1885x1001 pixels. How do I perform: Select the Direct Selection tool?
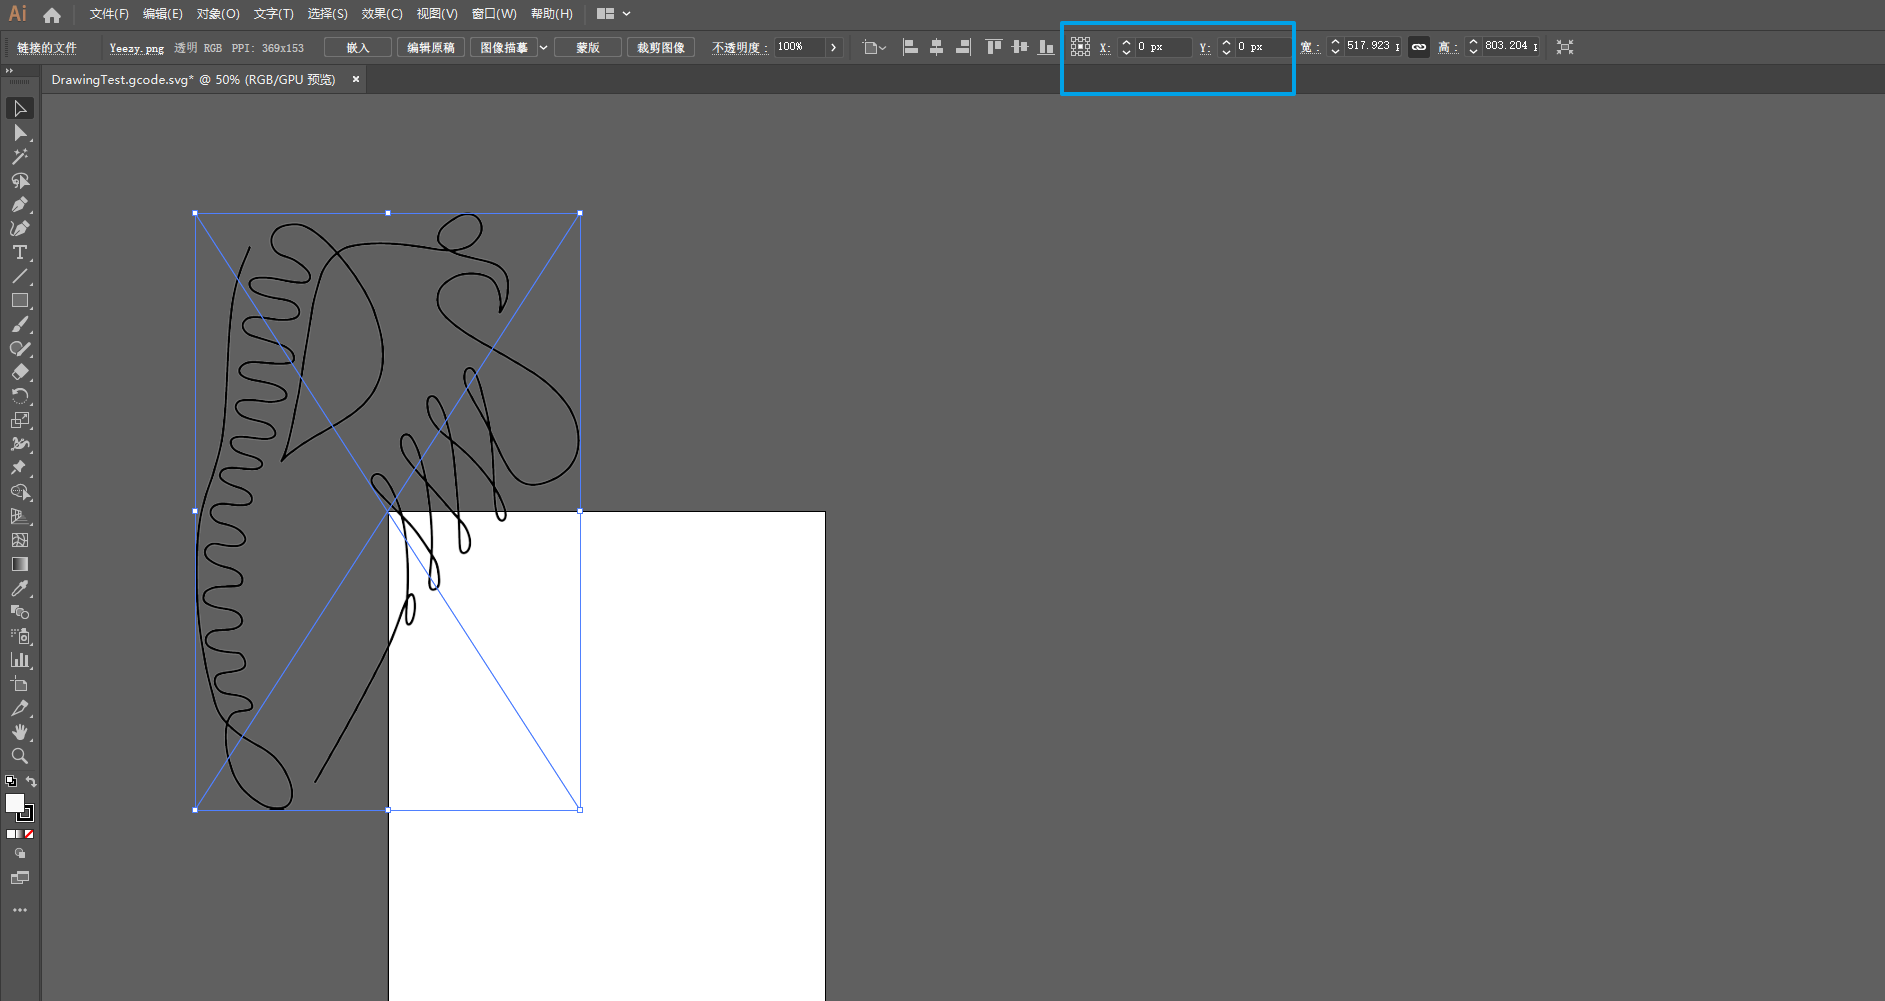coord(20,132)
